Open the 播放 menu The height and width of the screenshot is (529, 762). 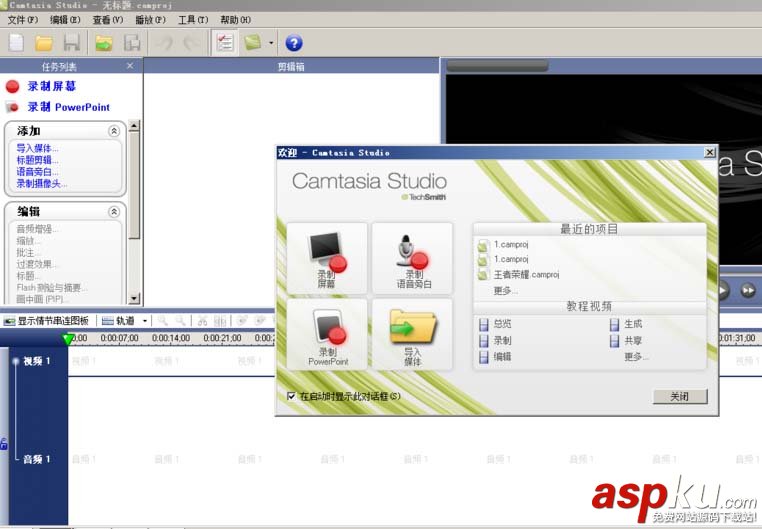coord(150,20)
